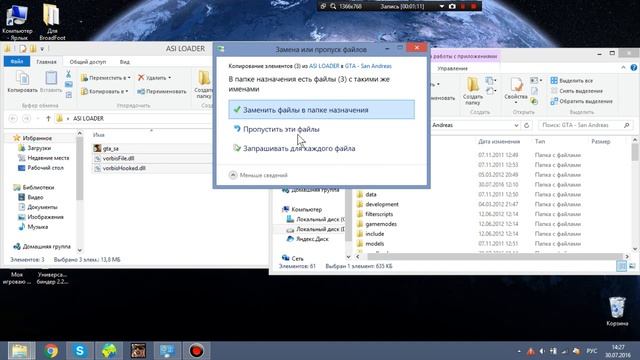Viewport: 640px width, 360px height.
Task: Select the gta_sa file
Action: [111, 149]
